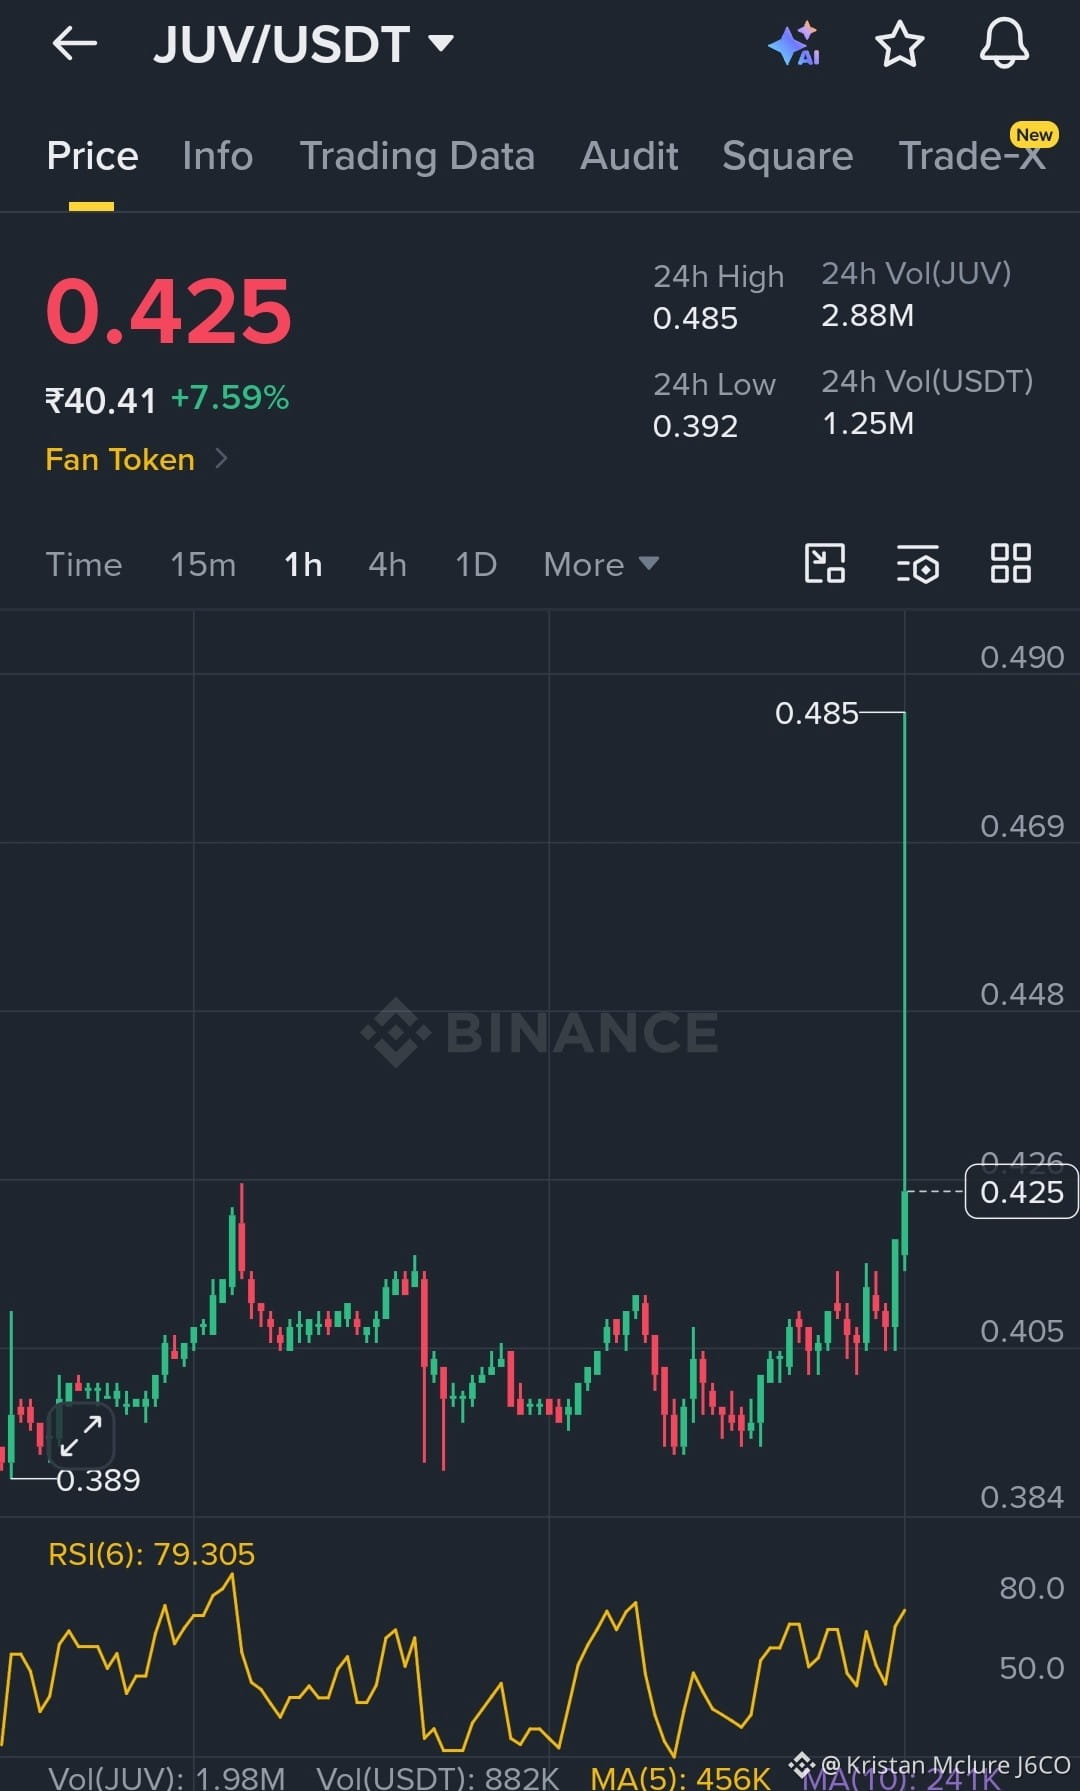Go back using the arrow icon
1080x1791 pixels.
pyautogui.click(x=74, y=44)
